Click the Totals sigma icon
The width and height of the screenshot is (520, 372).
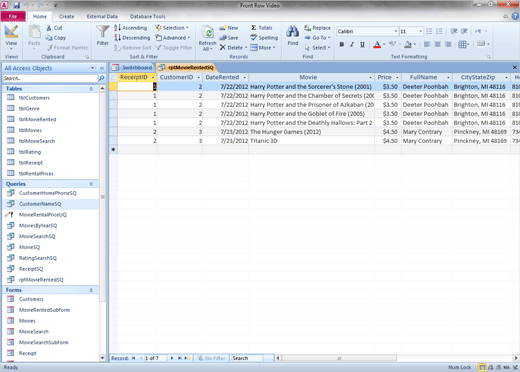(254, 28)
